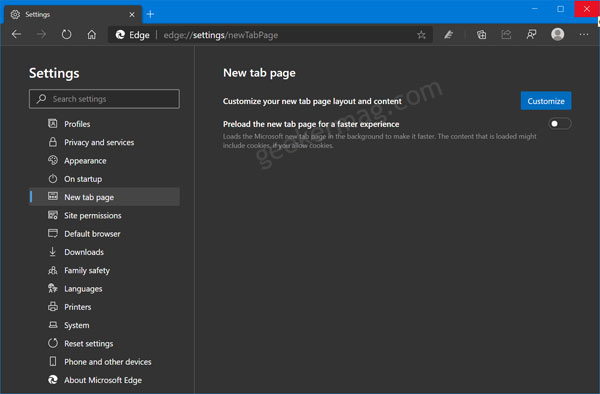This screenshot has height=394, width=600.
Task: Go to Printers settings
Action: click(x=104, y=307)
